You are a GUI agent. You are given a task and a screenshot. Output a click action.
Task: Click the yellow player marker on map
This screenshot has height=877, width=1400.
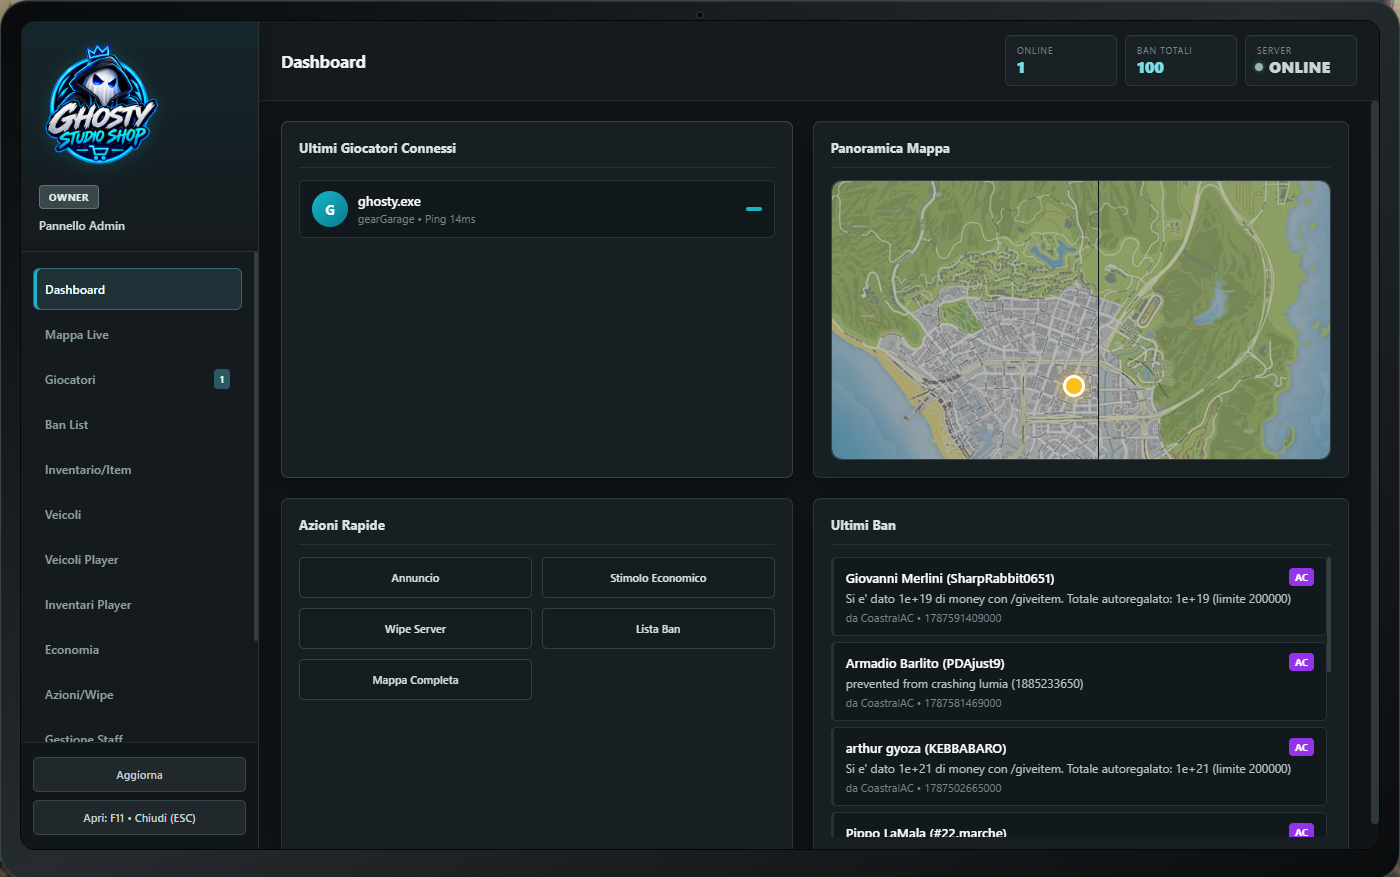coord(1073,386)
